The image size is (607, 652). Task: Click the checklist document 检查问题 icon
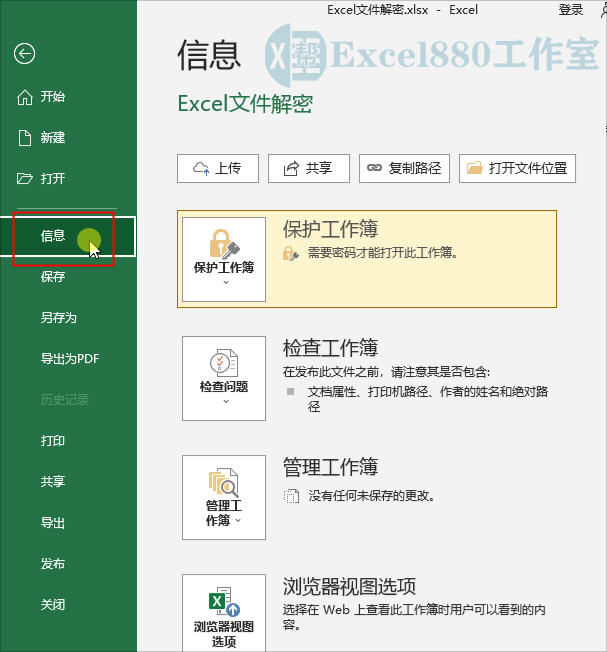click(x=224, y=363)
